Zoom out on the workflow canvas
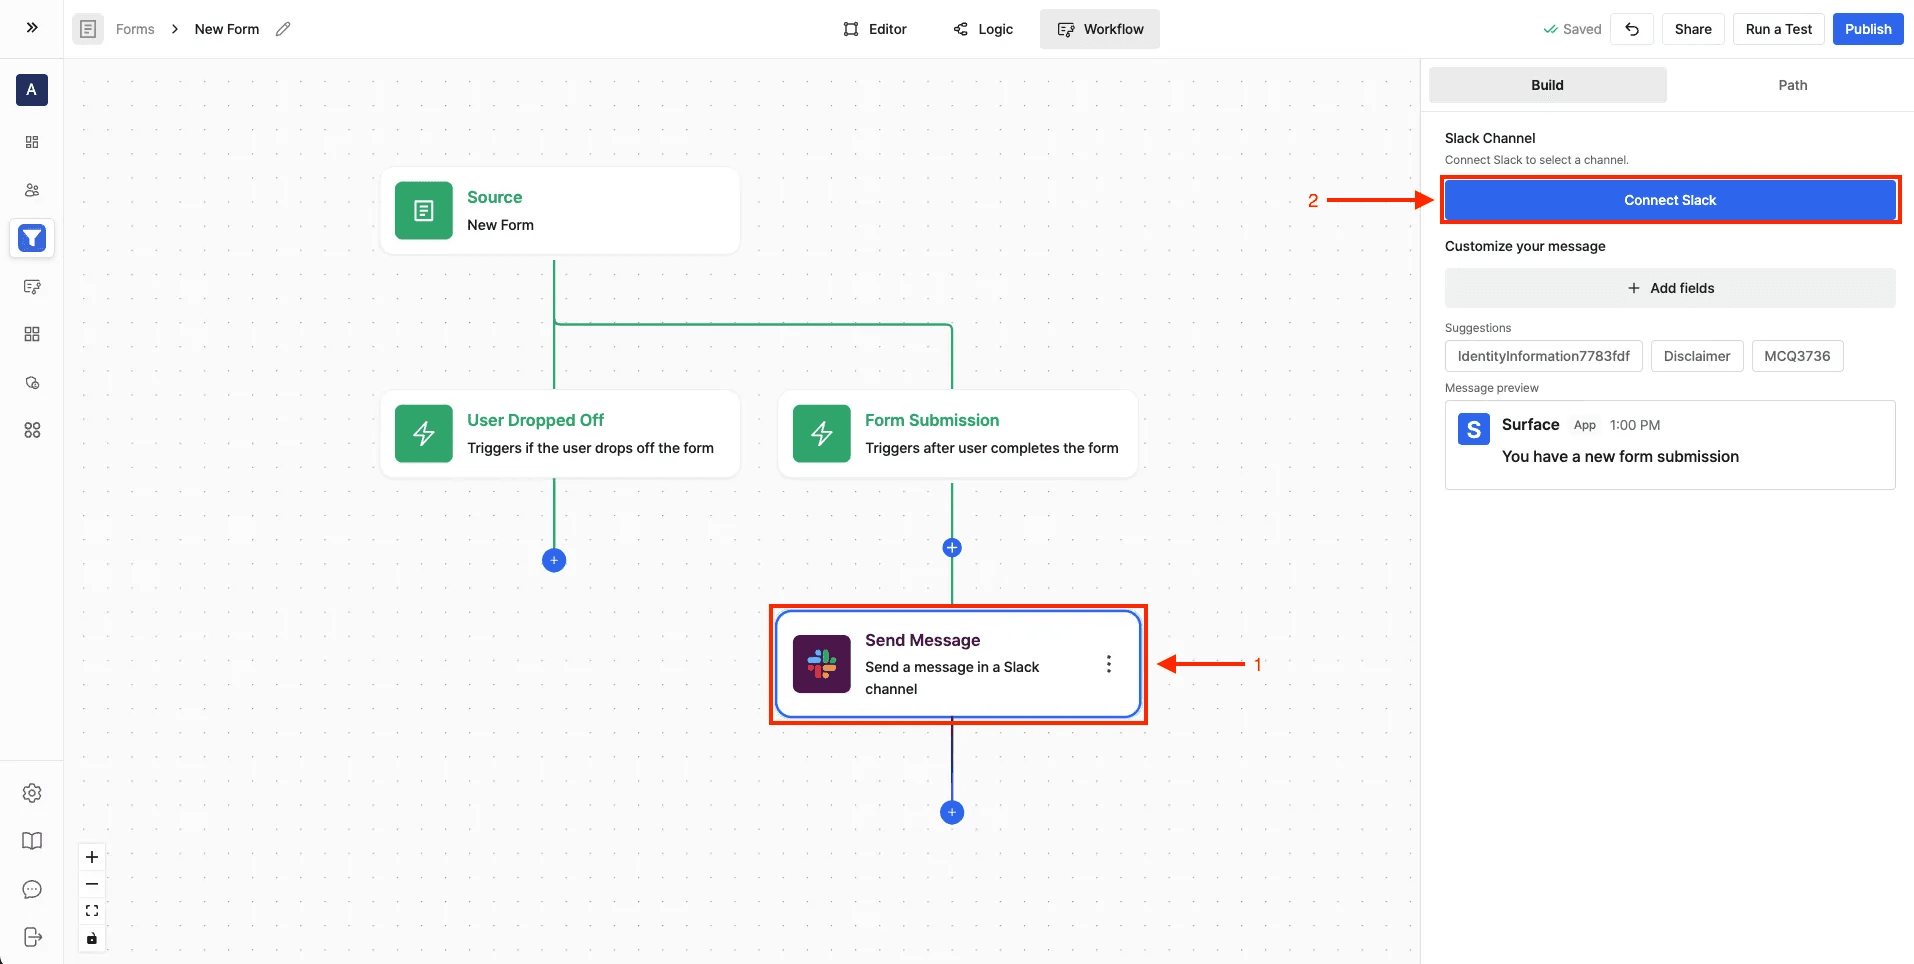The image size is (1914, 964). point(92,884)
